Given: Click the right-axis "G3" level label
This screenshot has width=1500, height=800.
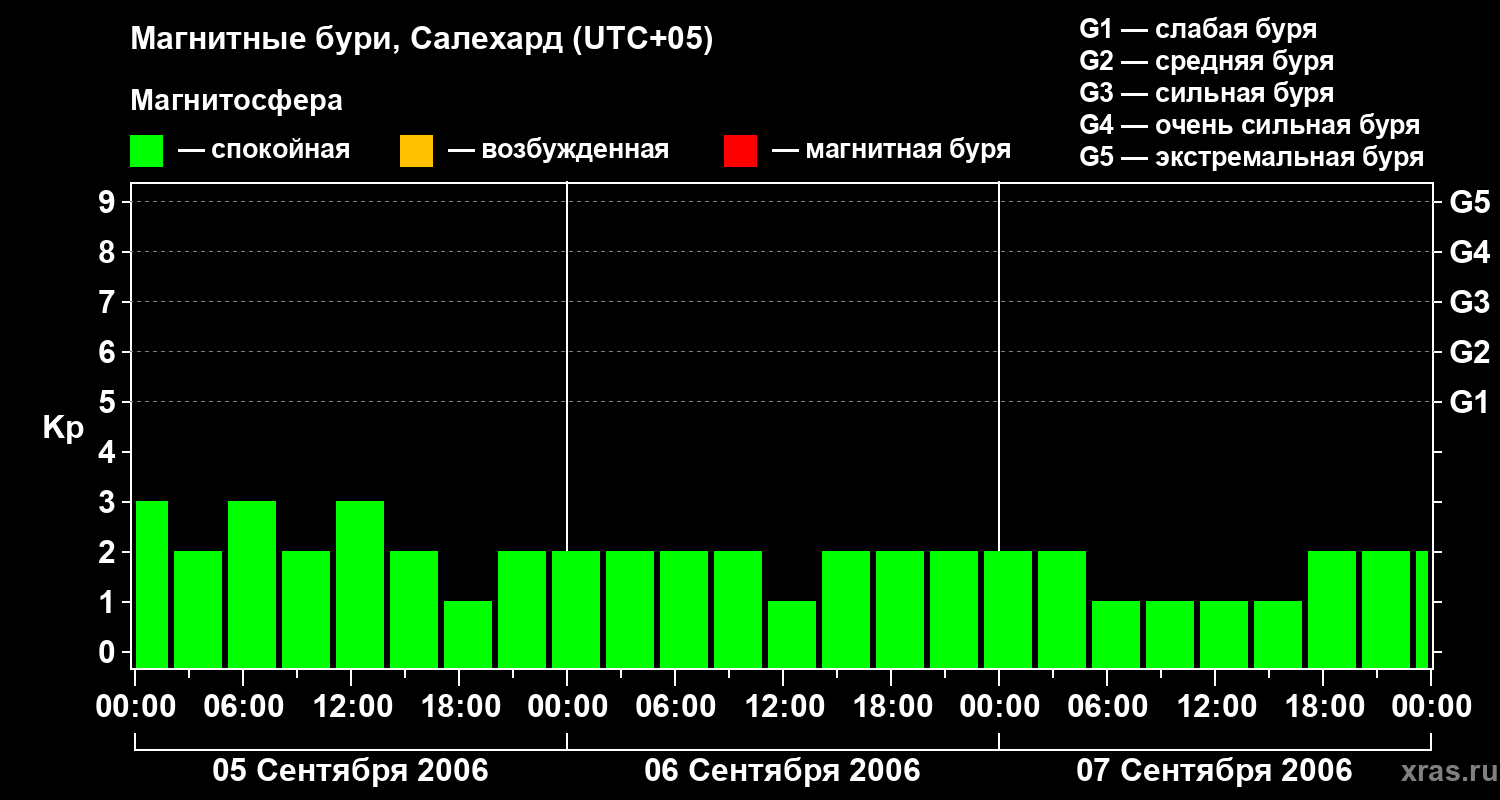Looking at the screenshot, I should (1469, 302).
